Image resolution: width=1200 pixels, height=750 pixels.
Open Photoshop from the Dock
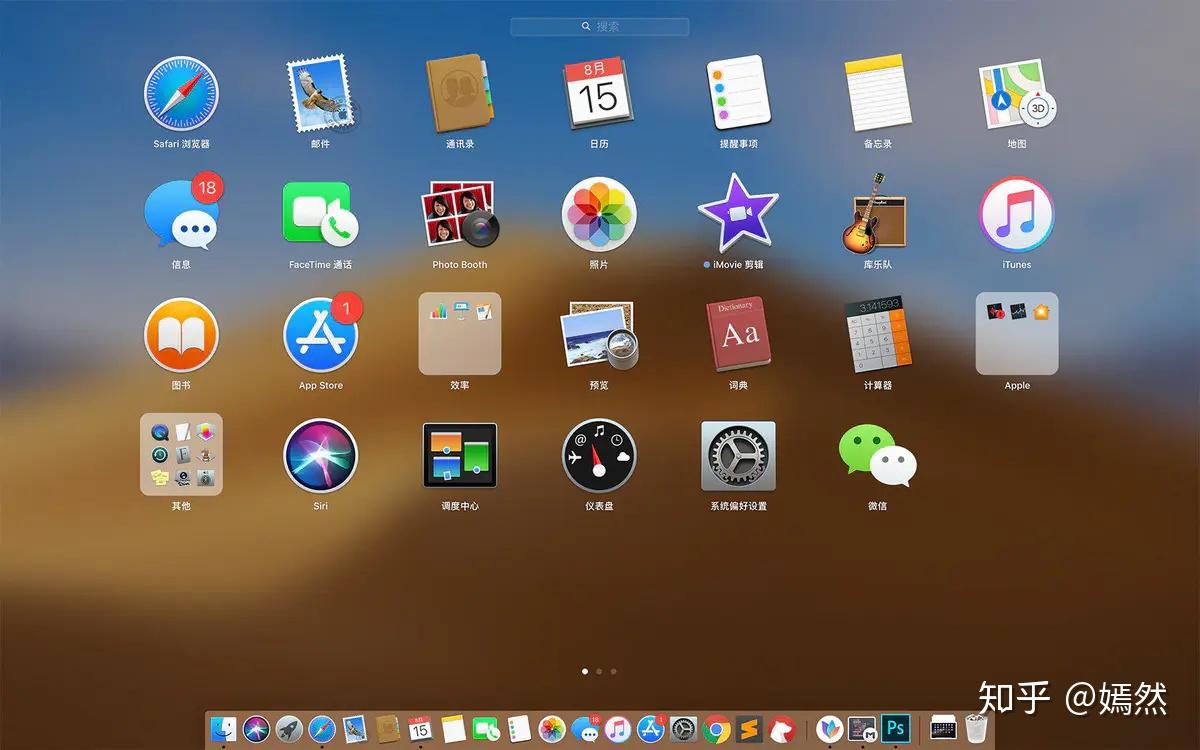click(895, 728)
